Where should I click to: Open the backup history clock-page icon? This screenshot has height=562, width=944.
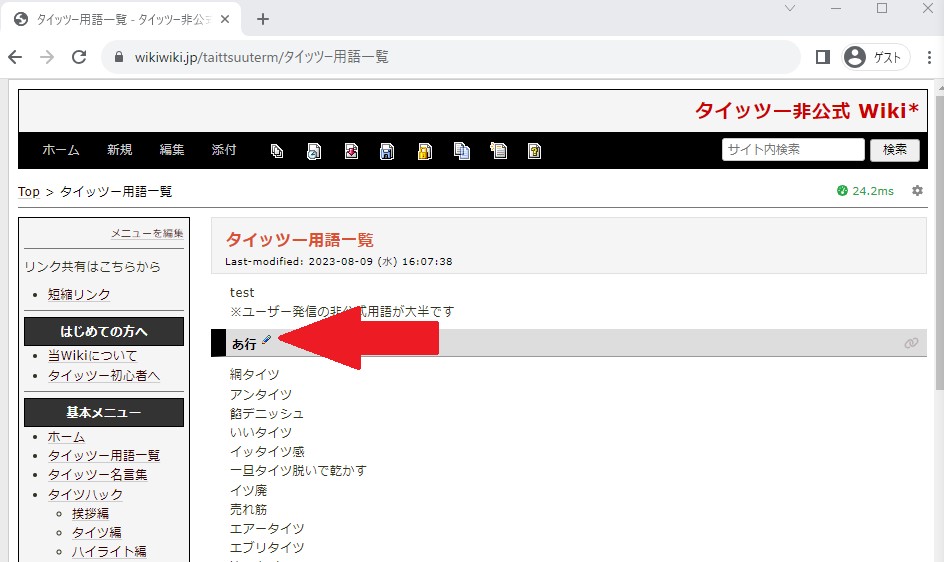point(313,151)
